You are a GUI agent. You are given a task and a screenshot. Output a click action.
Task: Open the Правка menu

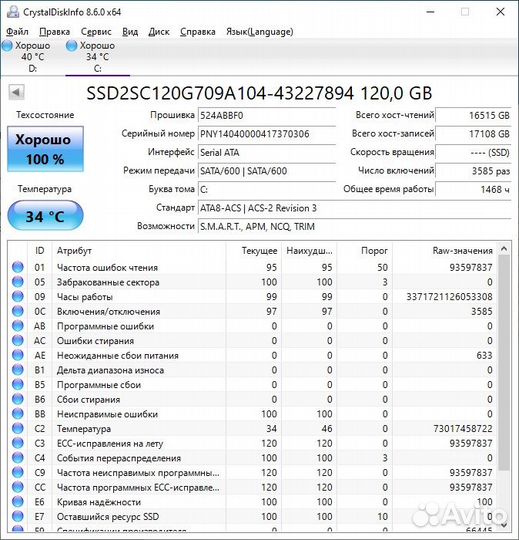pos(54,32)
